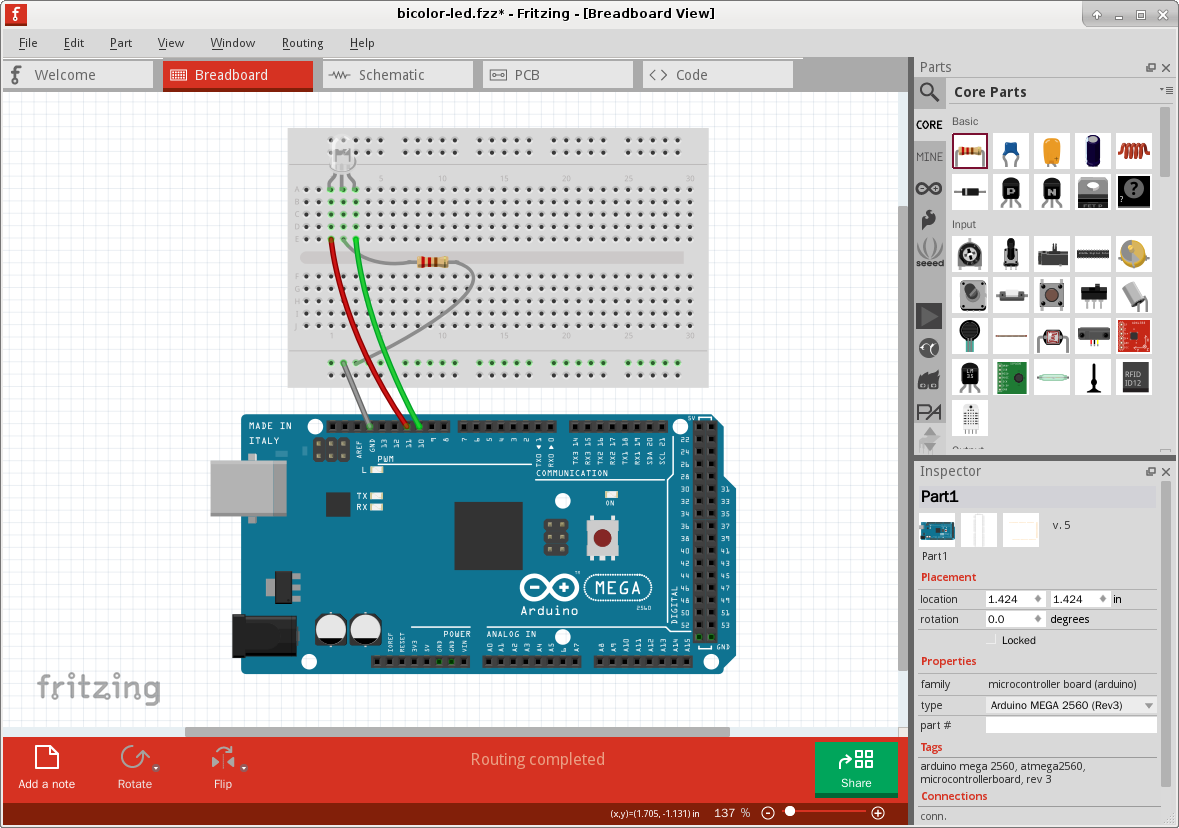
Task: Open the Parts bin options menu
Action: [x=1166, y=90]
